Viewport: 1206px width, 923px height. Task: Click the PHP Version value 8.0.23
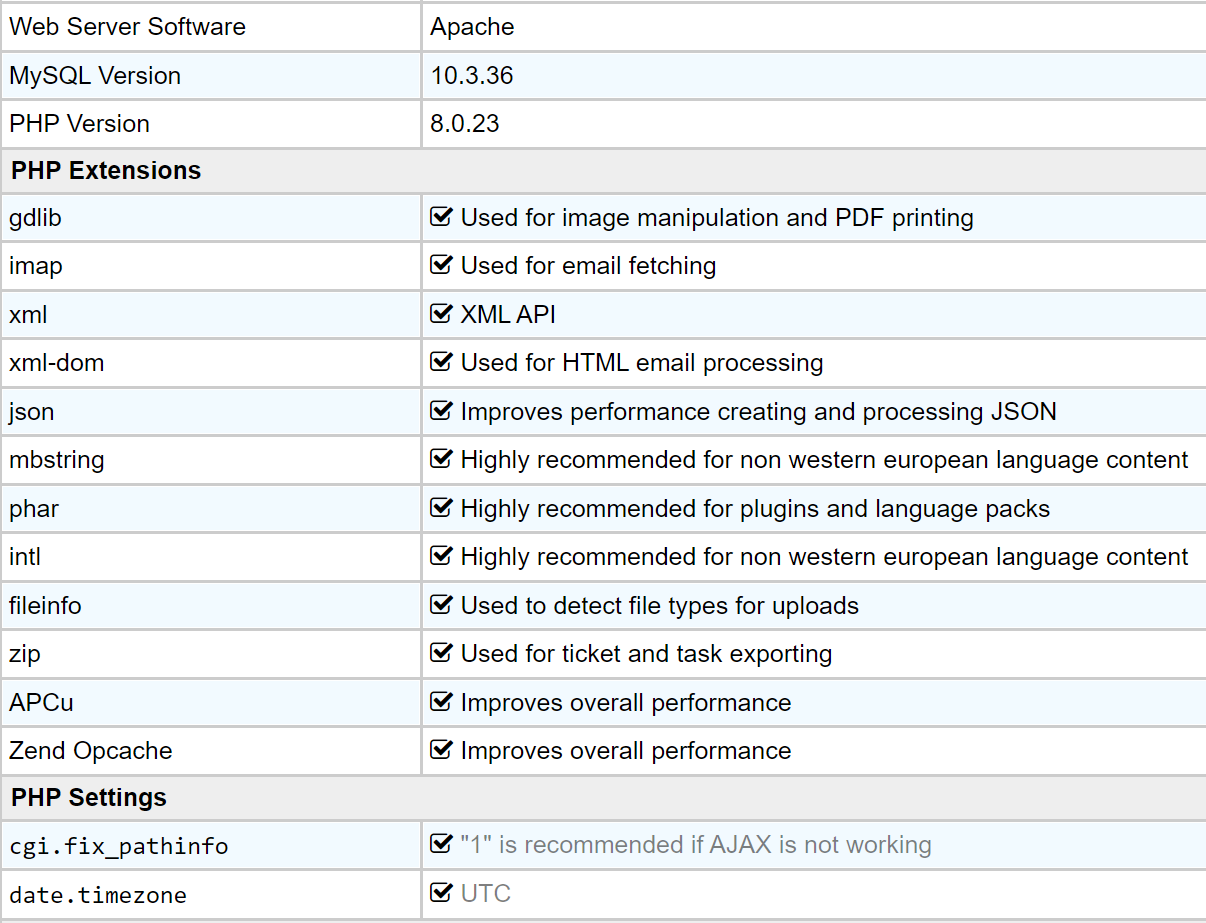coord(465,124)
